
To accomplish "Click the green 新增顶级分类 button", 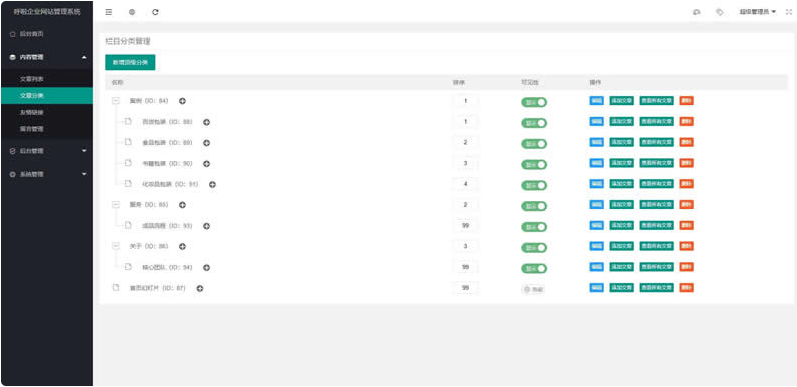I will coord(130,63).
